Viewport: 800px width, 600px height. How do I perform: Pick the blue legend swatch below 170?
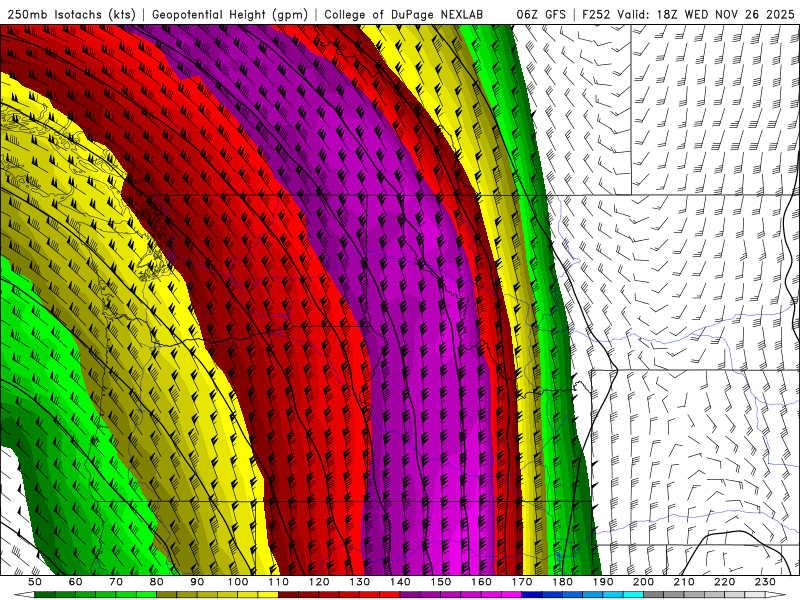point(532,595)
